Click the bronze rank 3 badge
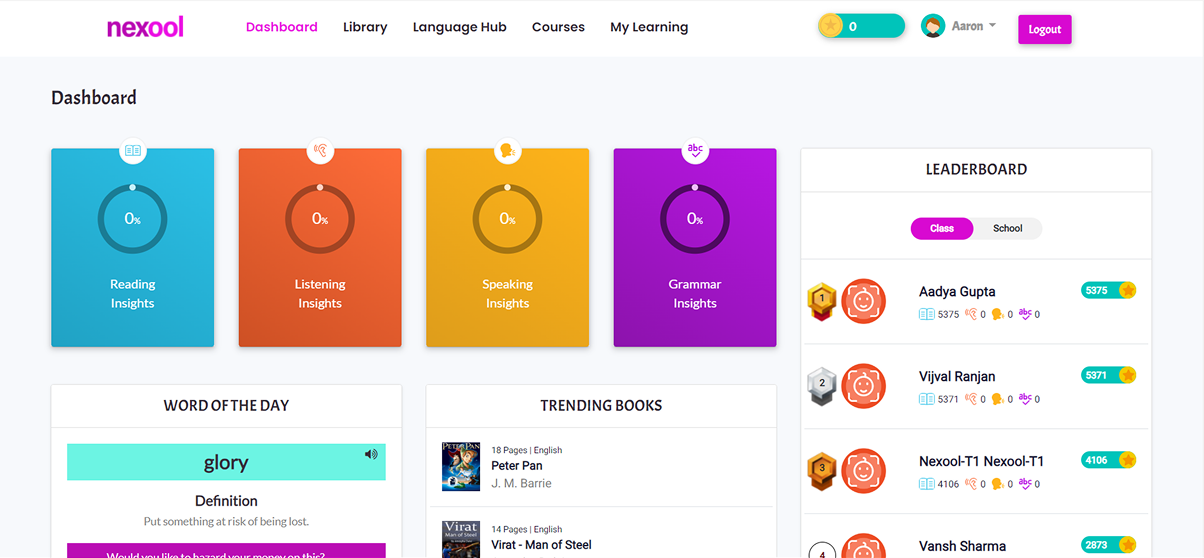 coord(822,471)
